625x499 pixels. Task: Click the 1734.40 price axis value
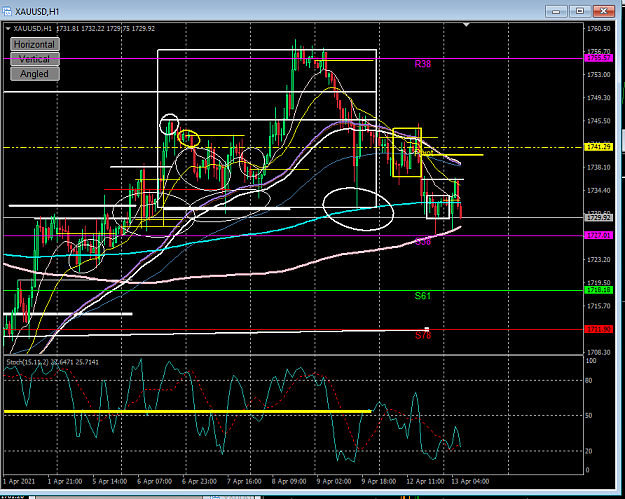pos(598,191)
